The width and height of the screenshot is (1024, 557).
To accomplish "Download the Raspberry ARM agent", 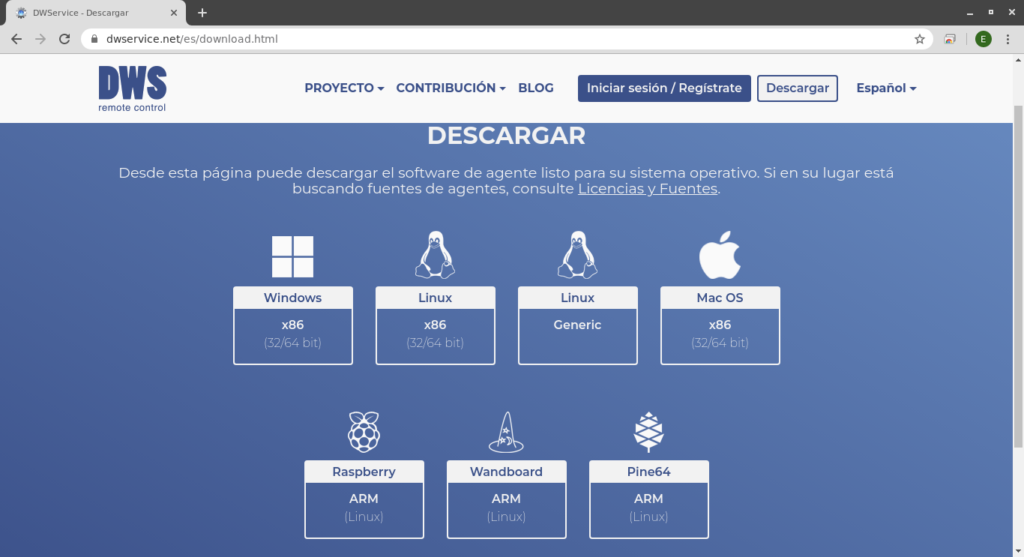I will pos(364,500).
